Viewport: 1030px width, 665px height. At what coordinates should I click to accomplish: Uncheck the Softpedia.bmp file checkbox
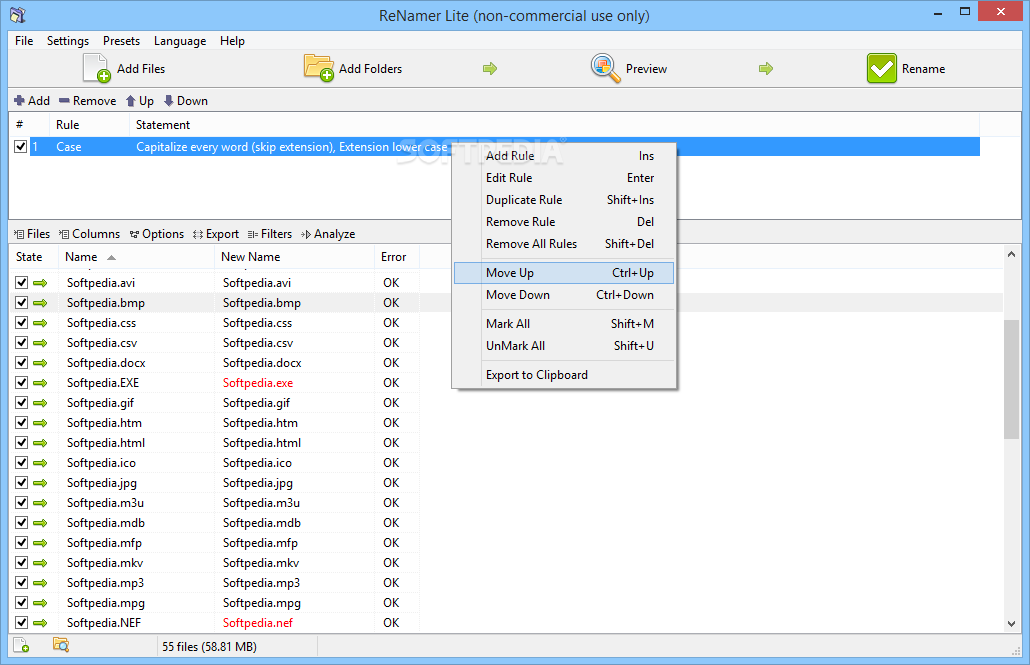[22, 302]
